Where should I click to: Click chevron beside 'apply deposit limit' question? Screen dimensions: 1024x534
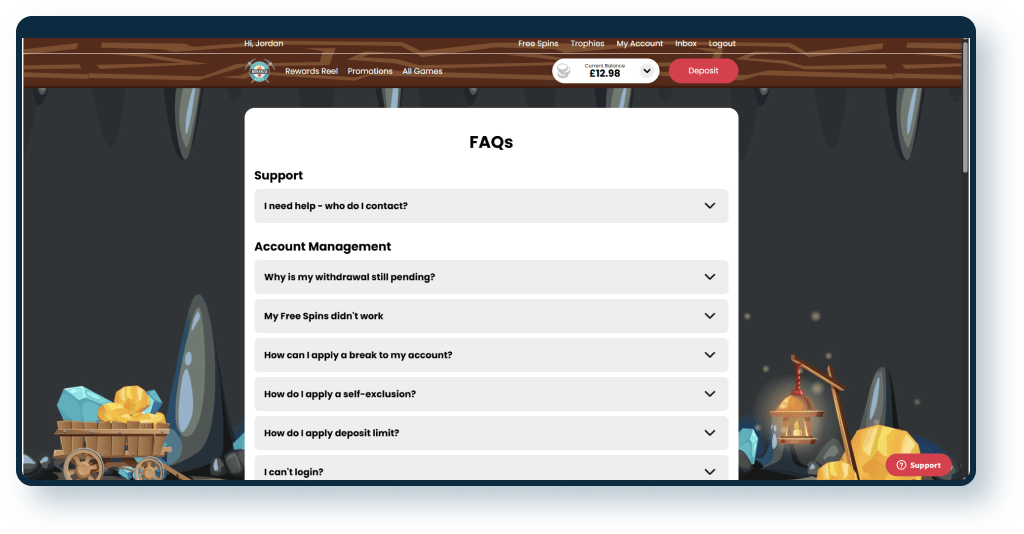710,433
